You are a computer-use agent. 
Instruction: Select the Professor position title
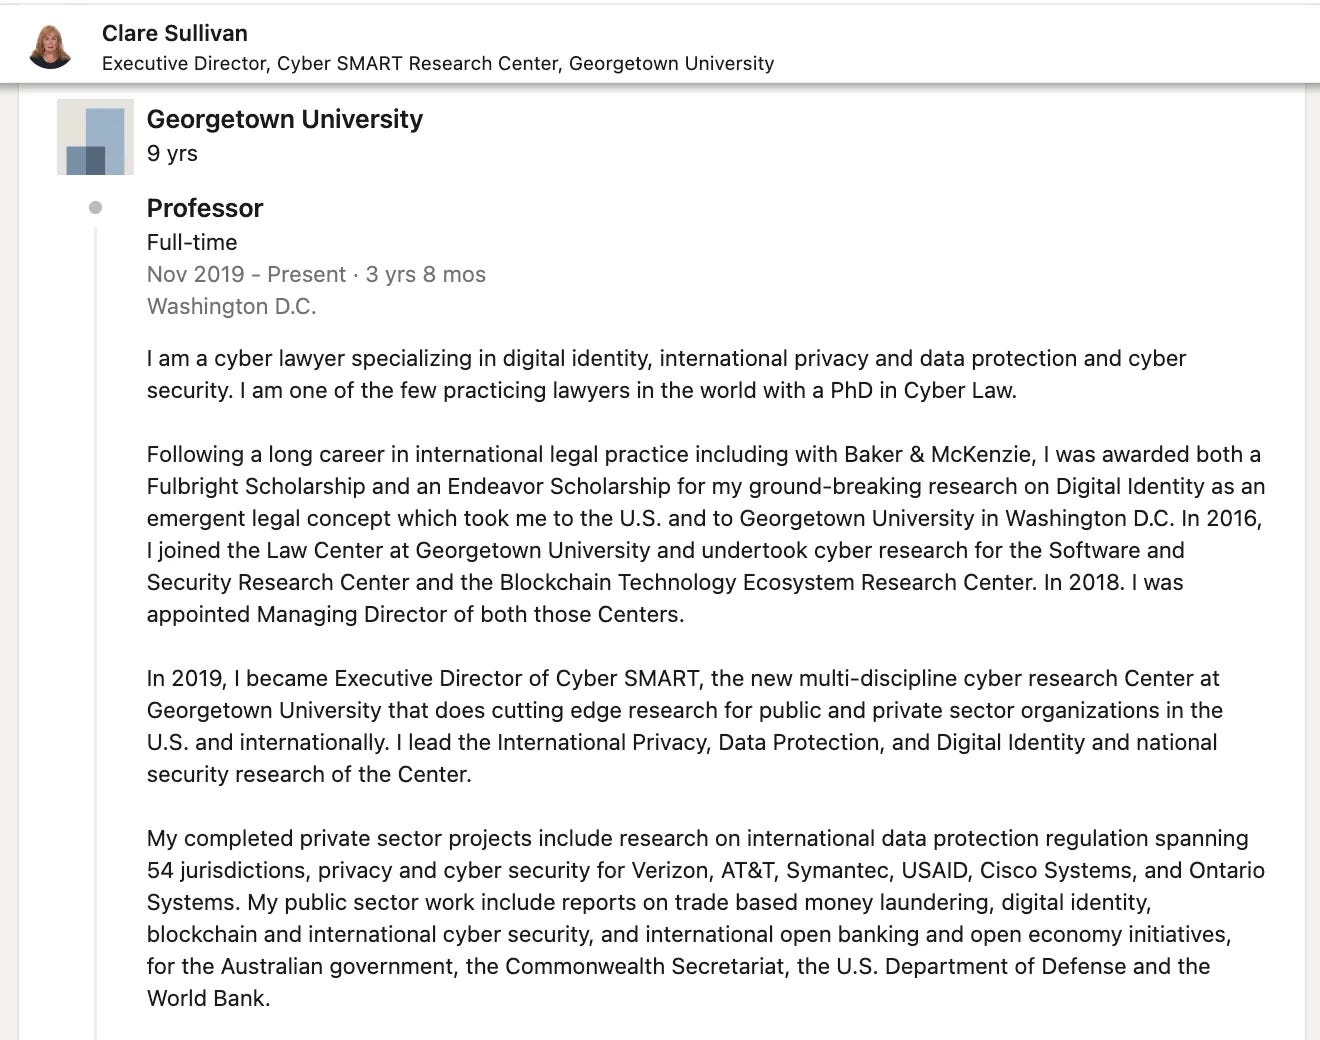point(205,208)
